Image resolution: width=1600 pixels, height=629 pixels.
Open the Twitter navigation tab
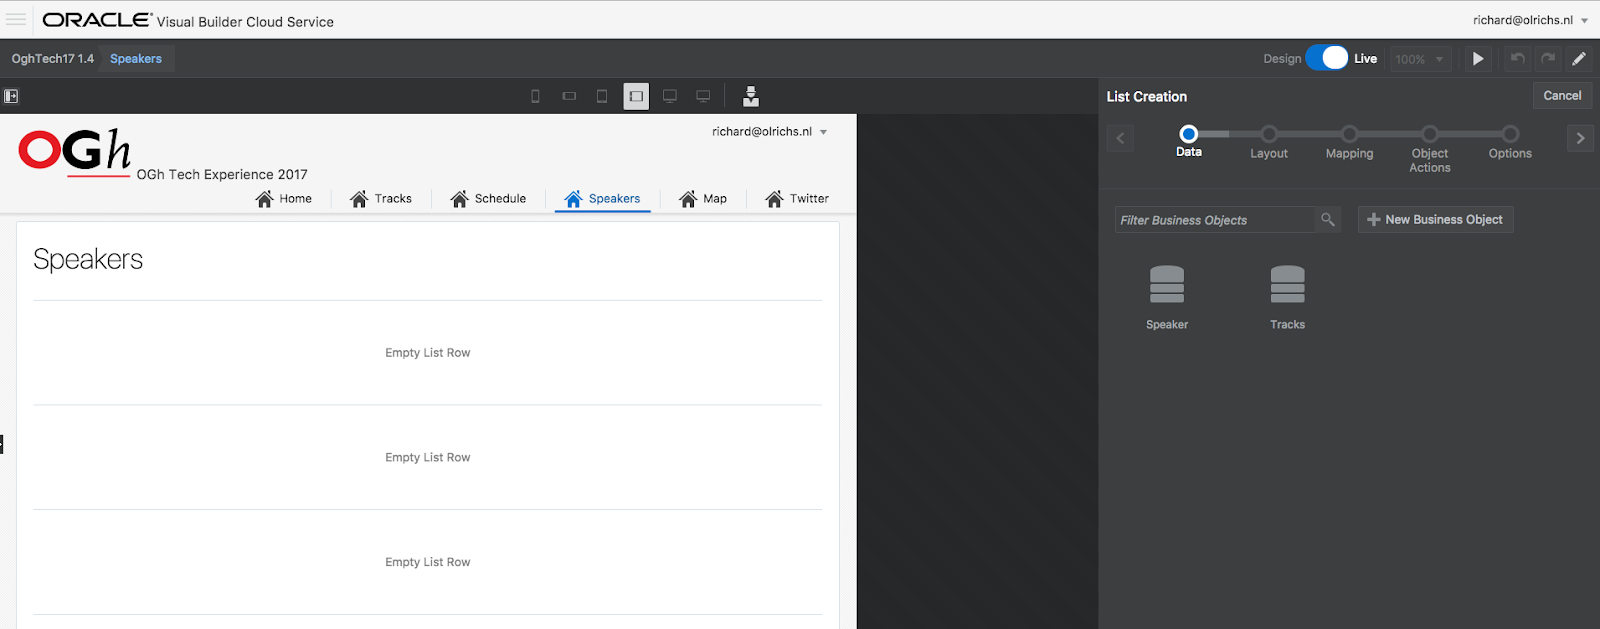click(797, 199)
